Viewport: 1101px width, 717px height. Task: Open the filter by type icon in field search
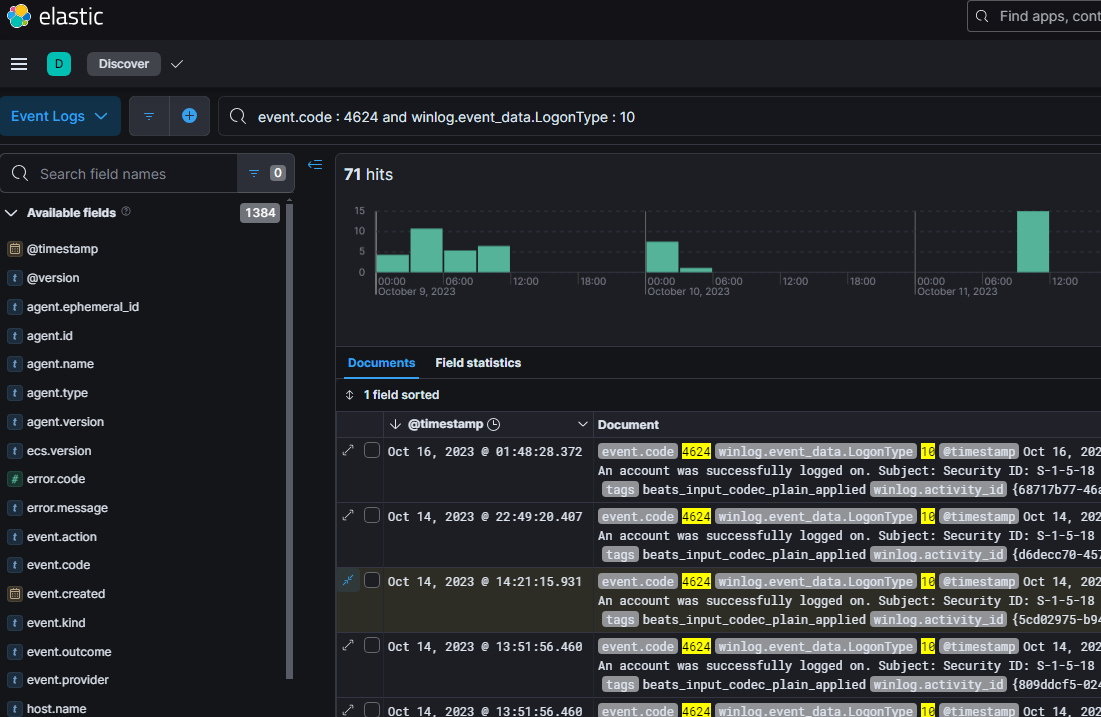[x=254, y=173]
